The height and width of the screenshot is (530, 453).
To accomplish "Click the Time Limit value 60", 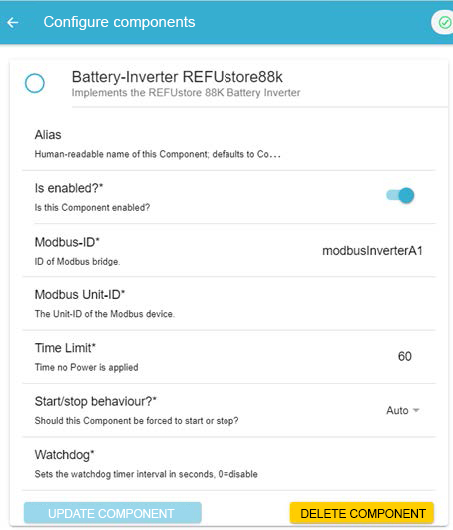I will pyautogui.click(x=405, y=356).
